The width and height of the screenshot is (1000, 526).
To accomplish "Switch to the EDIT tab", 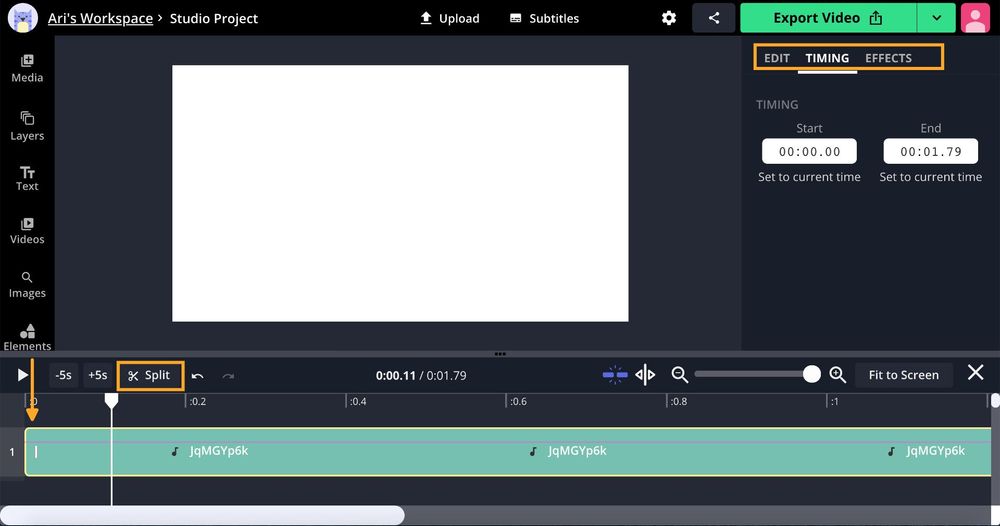I will (777, 58).
